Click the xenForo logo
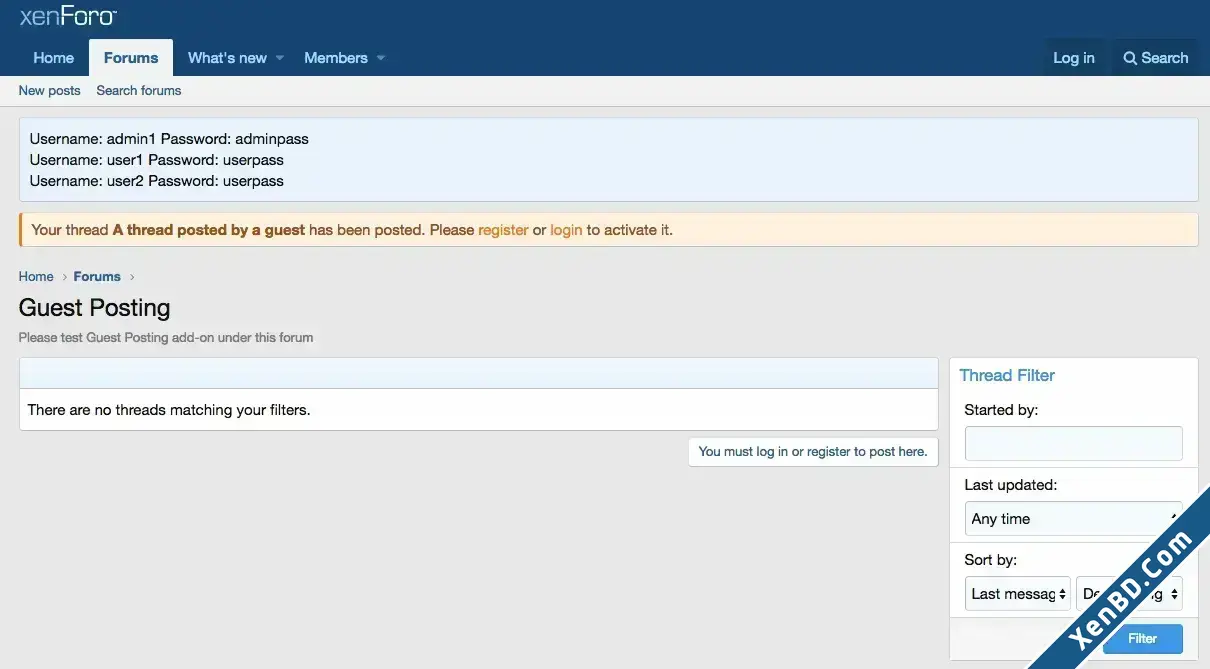Viewport: 1210px width, 669px height. (x=68, y=16)
